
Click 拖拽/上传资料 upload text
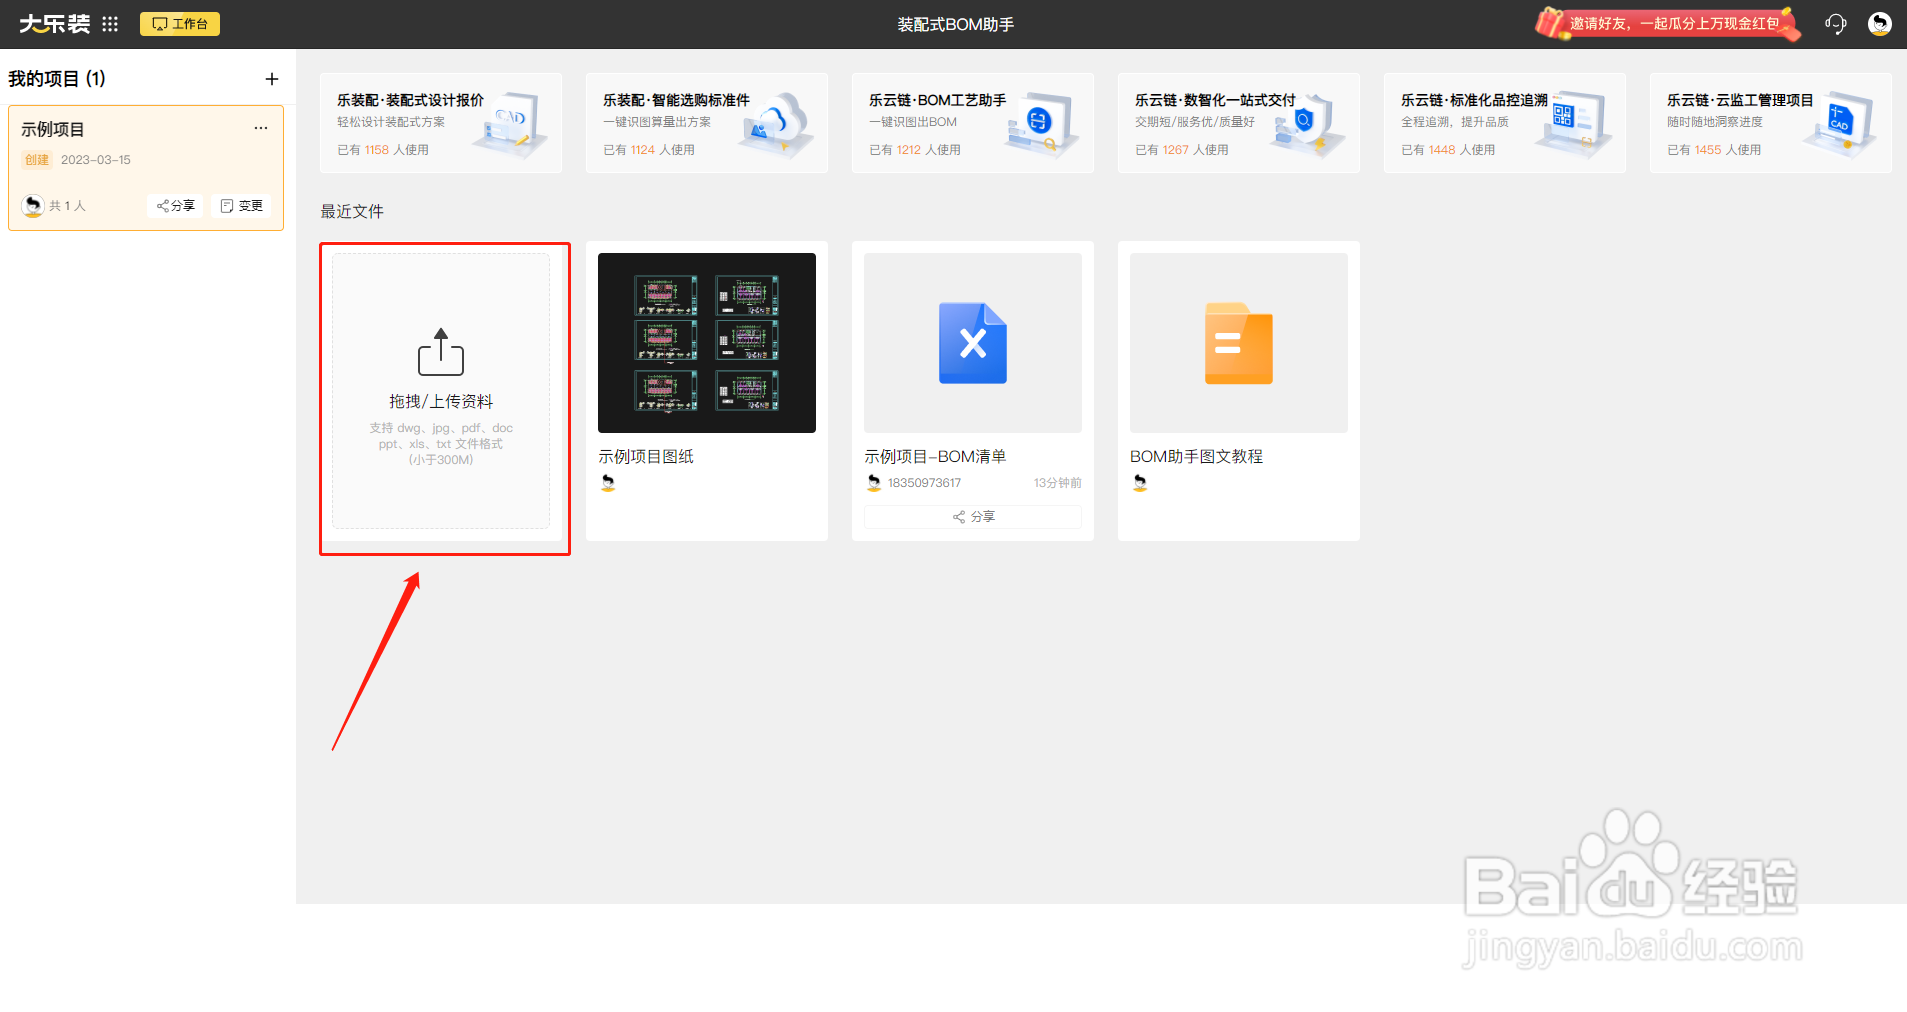(441, 401)
